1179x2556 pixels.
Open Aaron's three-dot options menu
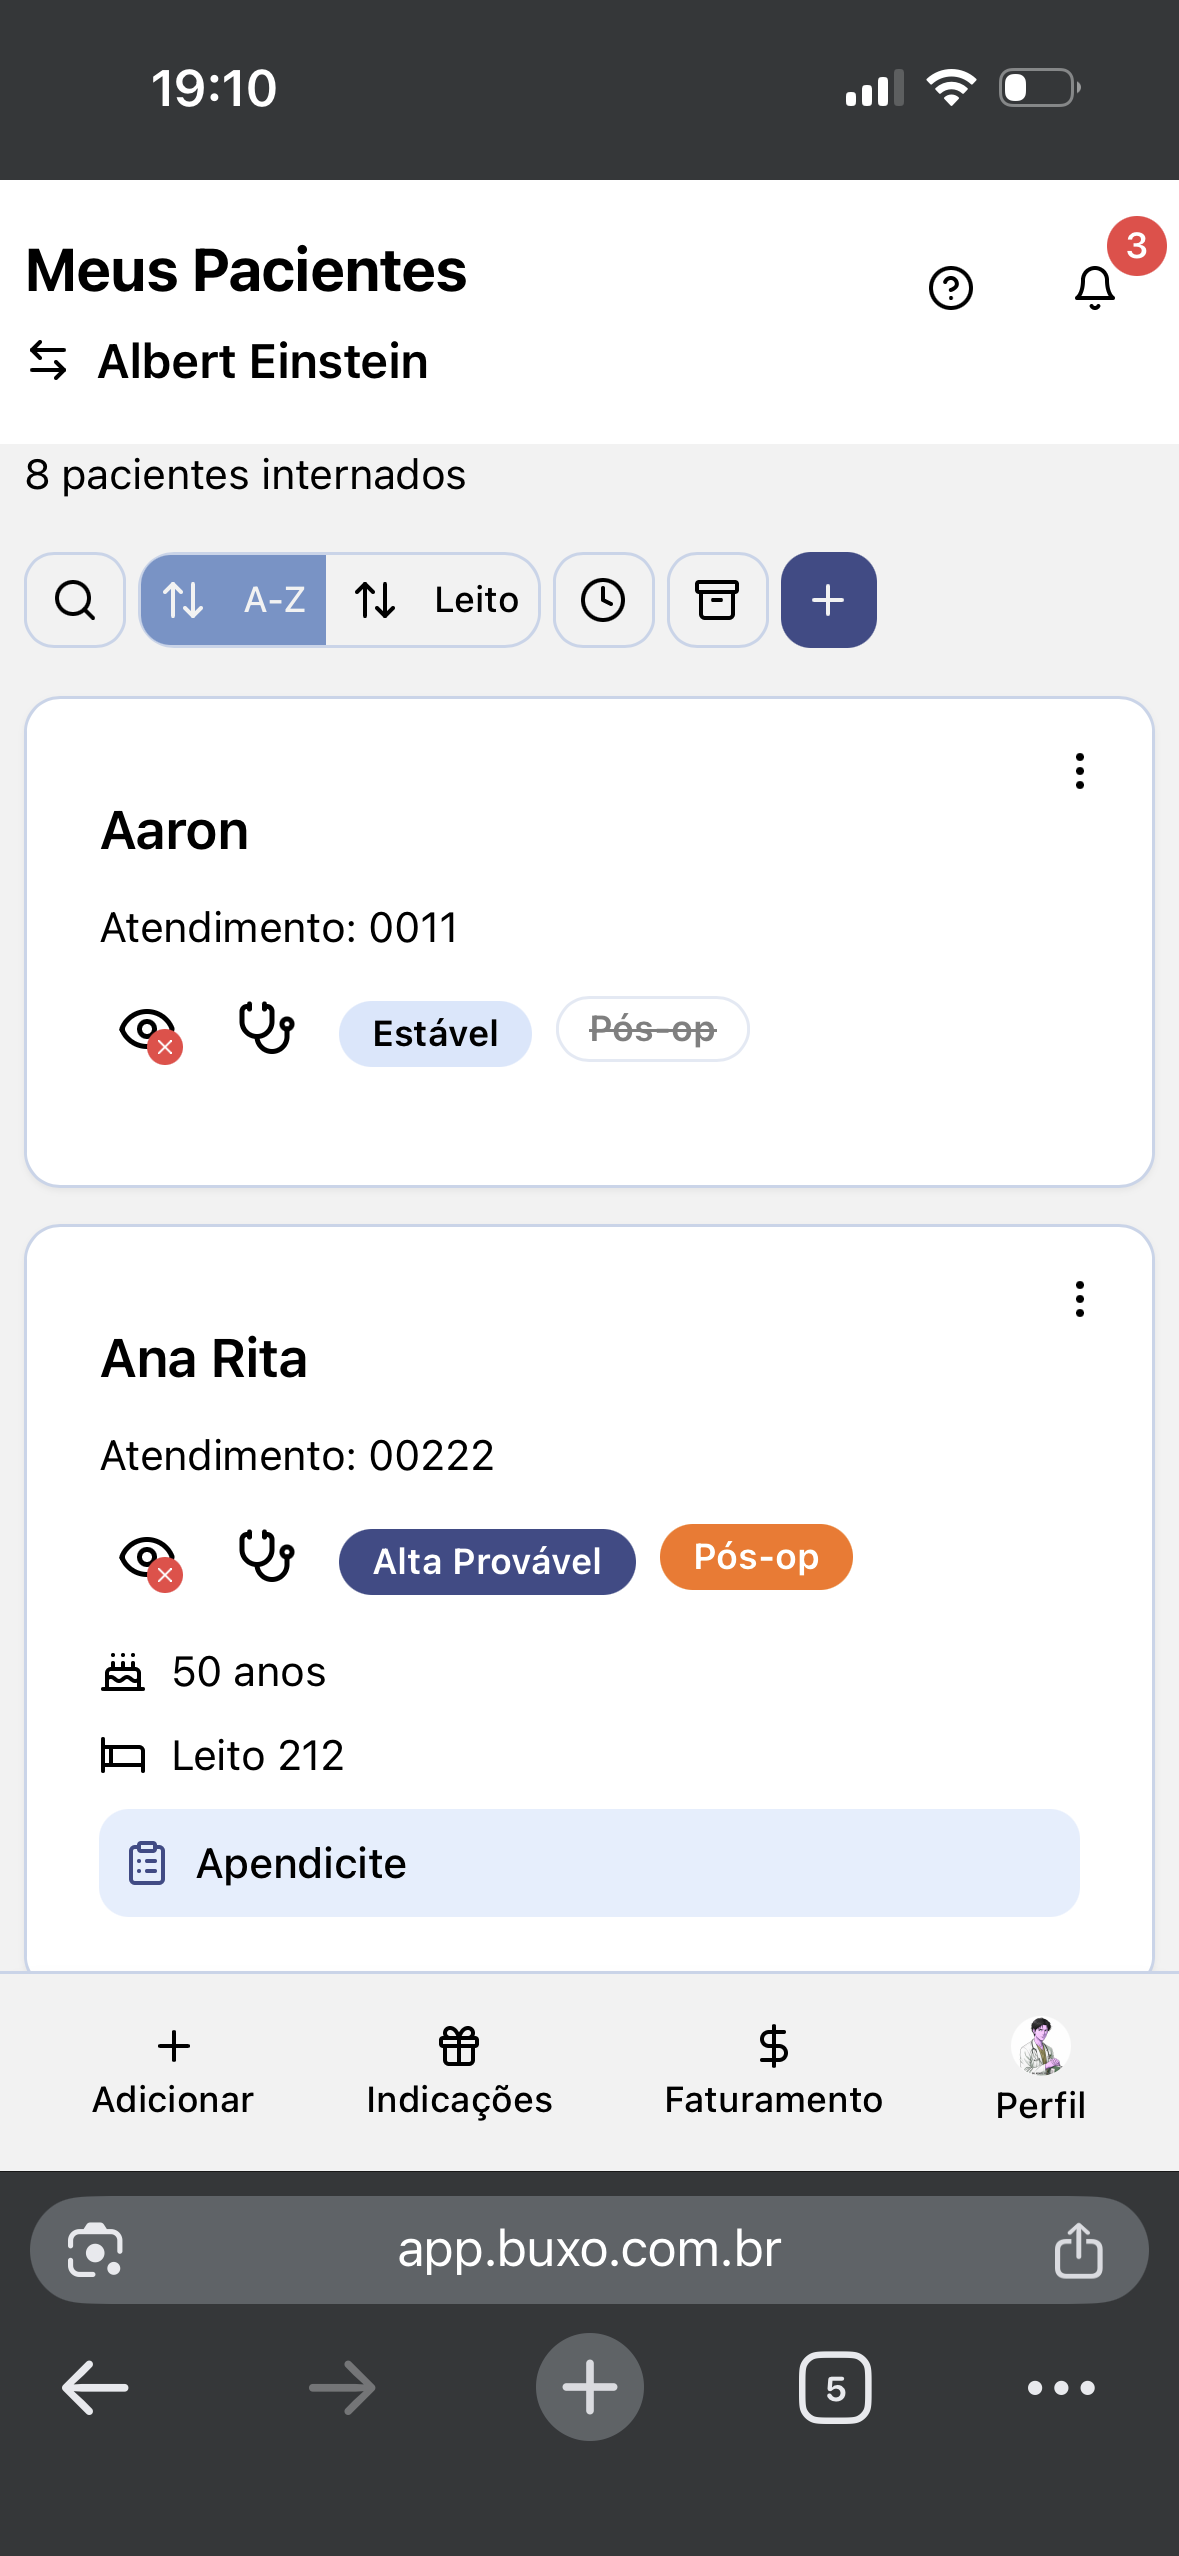[1079, 771]
